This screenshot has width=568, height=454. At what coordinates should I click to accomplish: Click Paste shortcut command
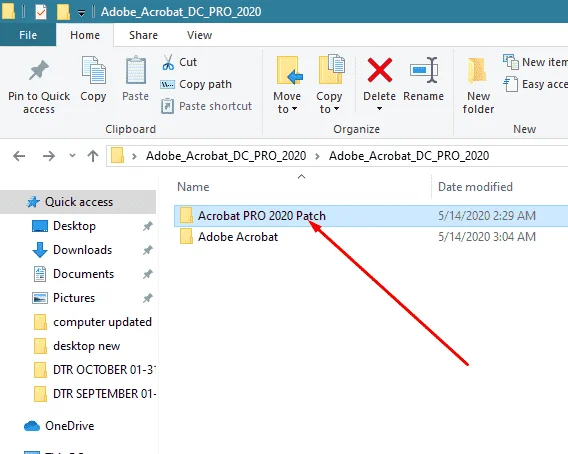206,106
